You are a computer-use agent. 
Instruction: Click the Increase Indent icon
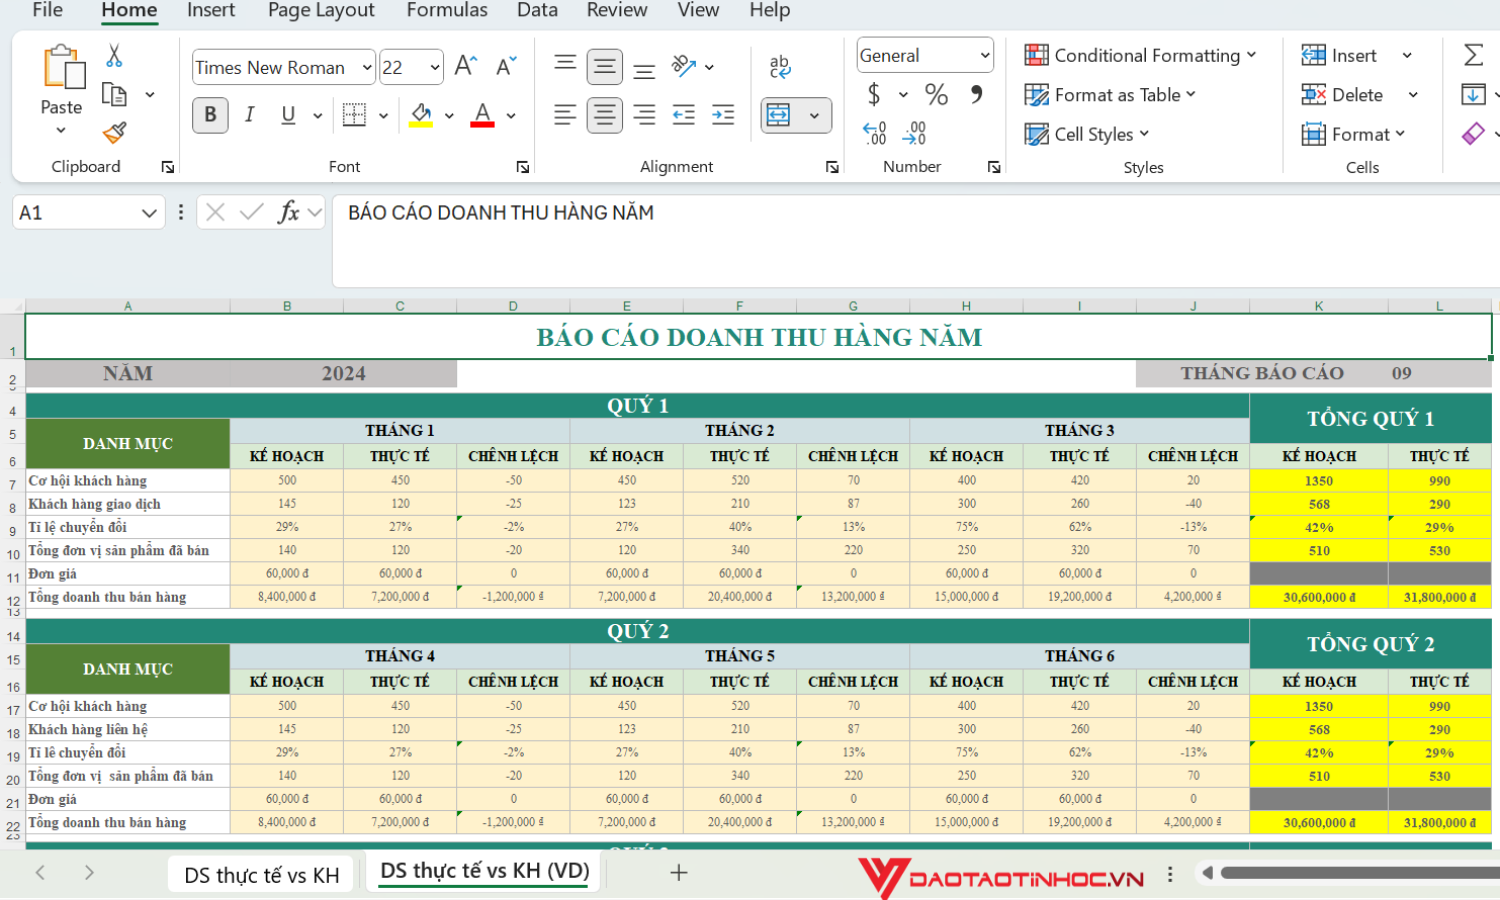click(x=723, y=115)
